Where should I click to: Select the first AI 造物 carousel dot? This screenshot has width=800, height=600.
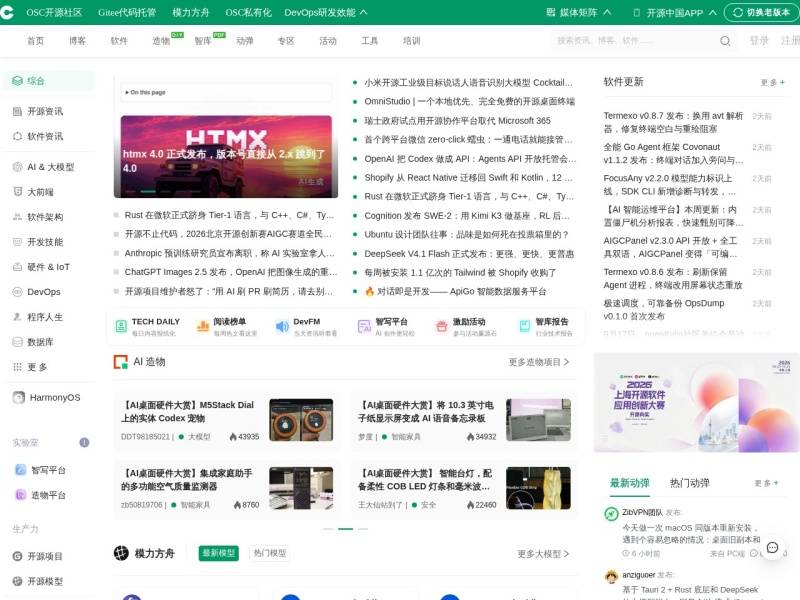(328, 529)
